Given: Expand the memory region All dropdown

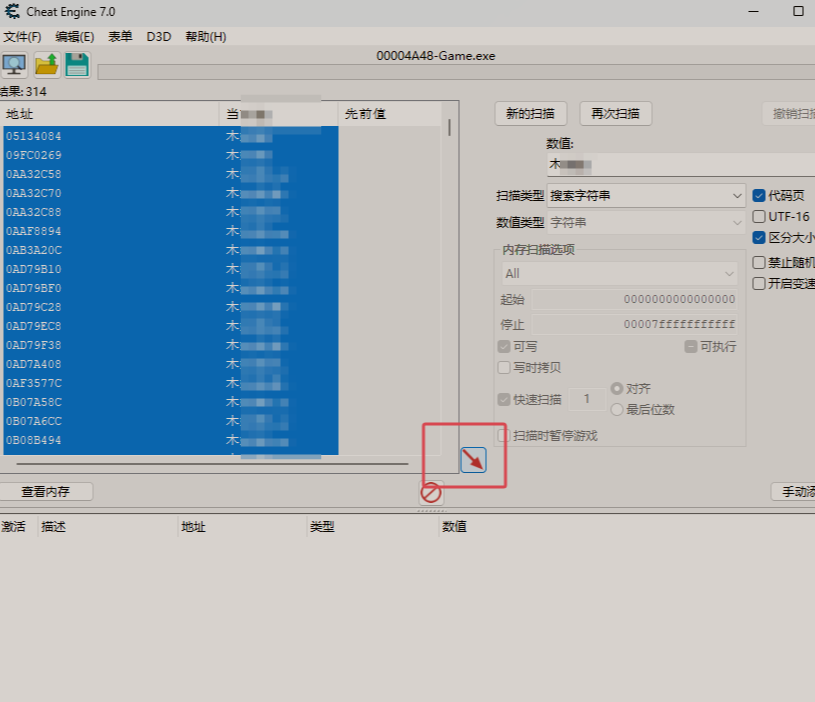Looking at the screenshot, I should point(620,274).
